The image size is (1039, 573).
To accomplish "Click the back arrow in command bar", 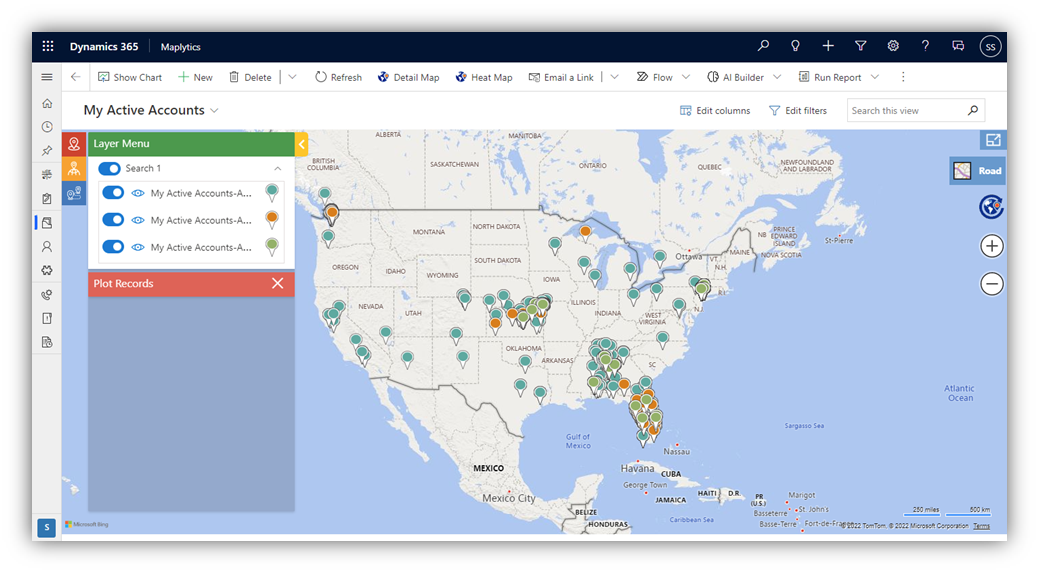I will coord(76,77).
